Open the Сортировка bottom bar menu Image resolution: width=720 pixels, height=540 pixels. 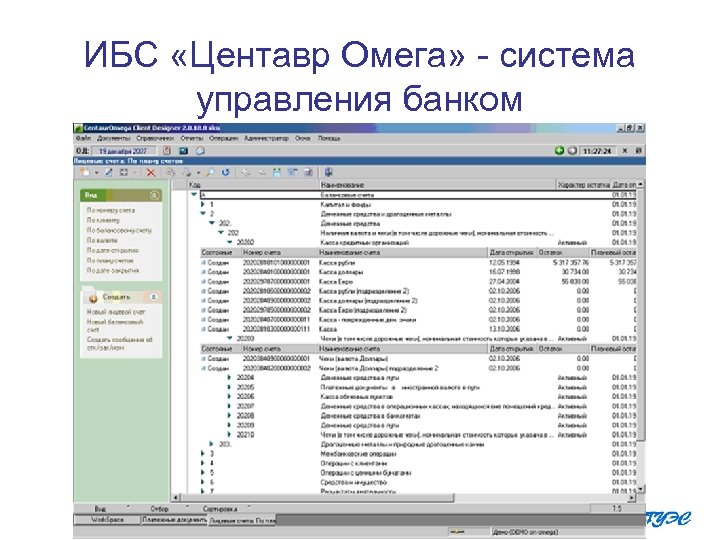pos(220,509)
